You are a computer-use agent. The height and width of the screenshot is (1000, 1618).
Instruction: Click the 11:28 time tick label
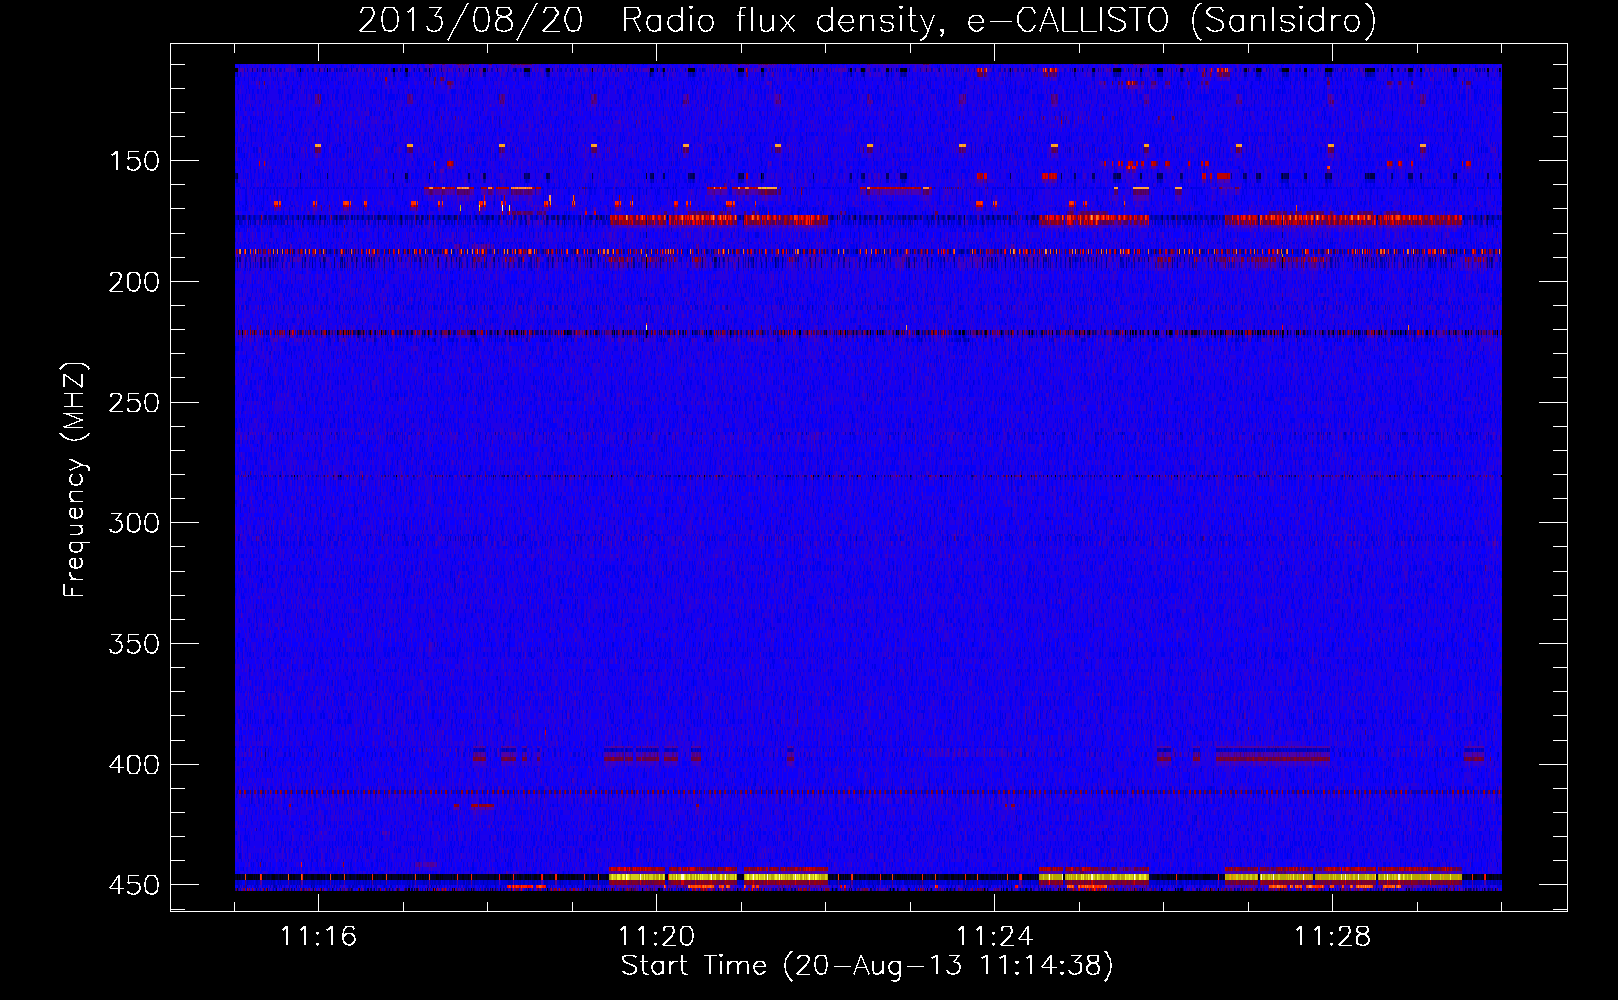[1332, 937]
